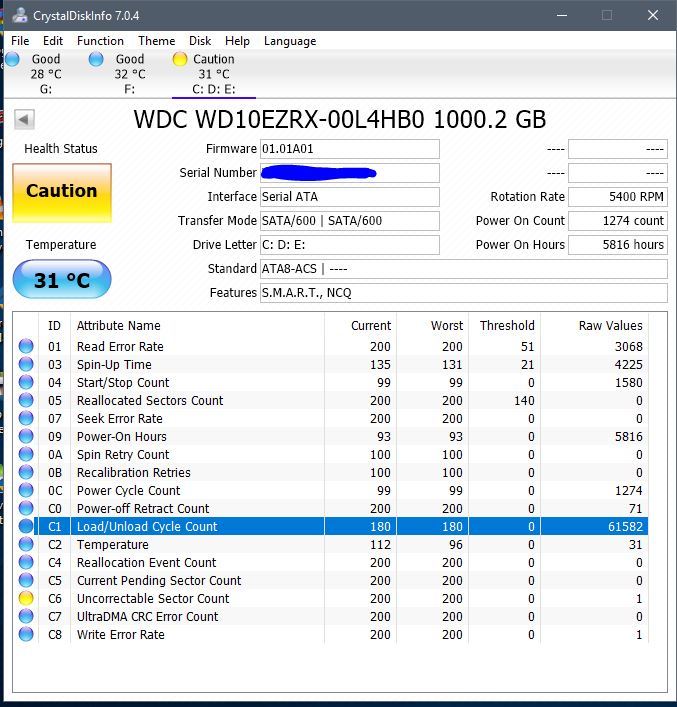
Task: Close the CrystalDiskInfo window
Action: click(x=653, y=15)
